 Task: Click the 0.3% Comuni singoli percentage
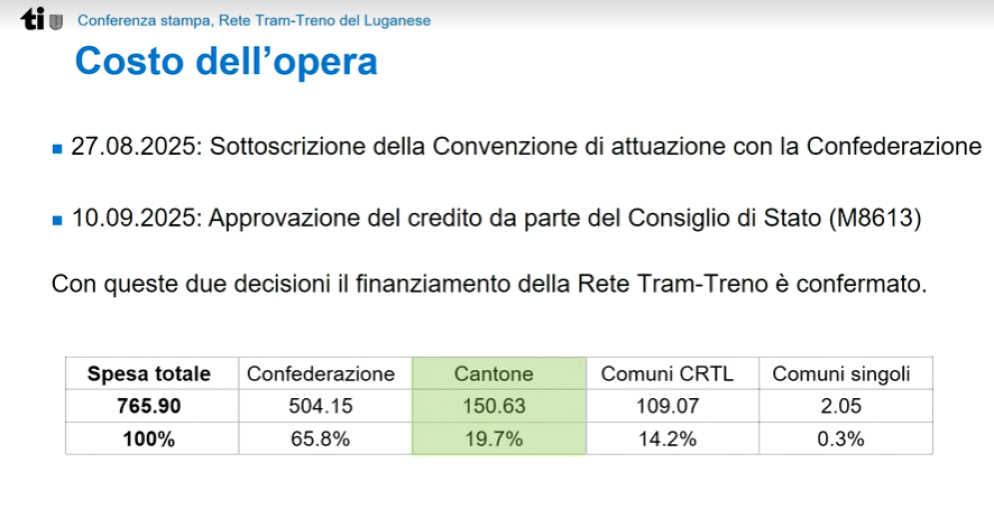pos(841,439)
